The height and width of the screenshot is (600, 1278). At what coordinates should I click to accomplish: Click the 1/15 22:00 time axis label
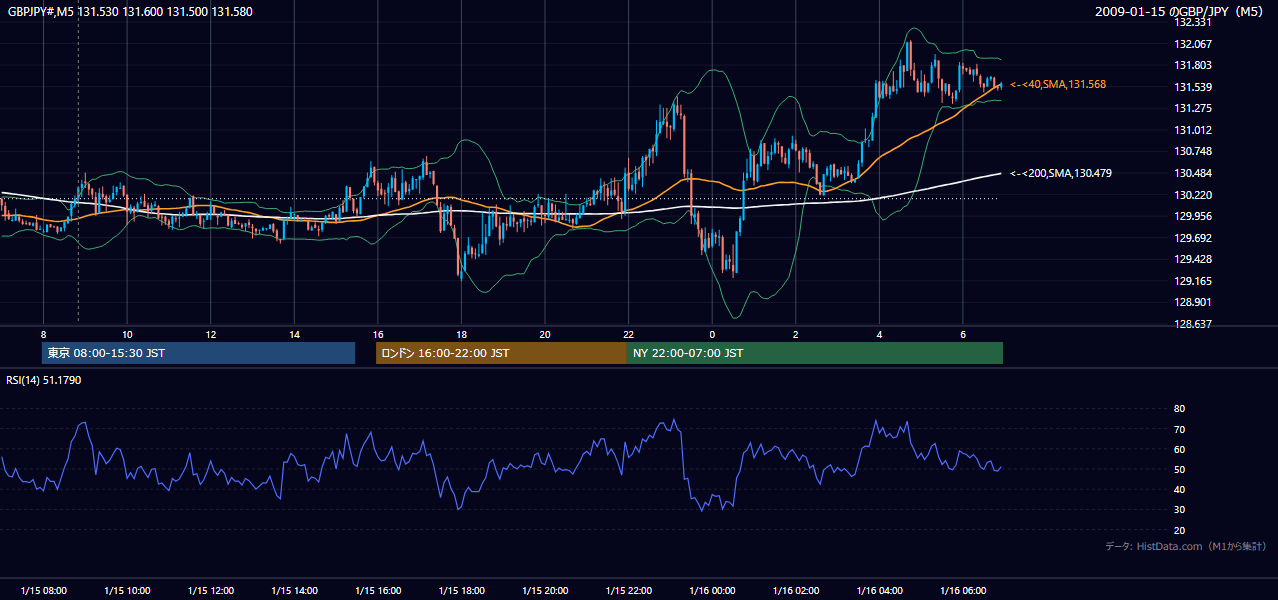tap(628, 591)
